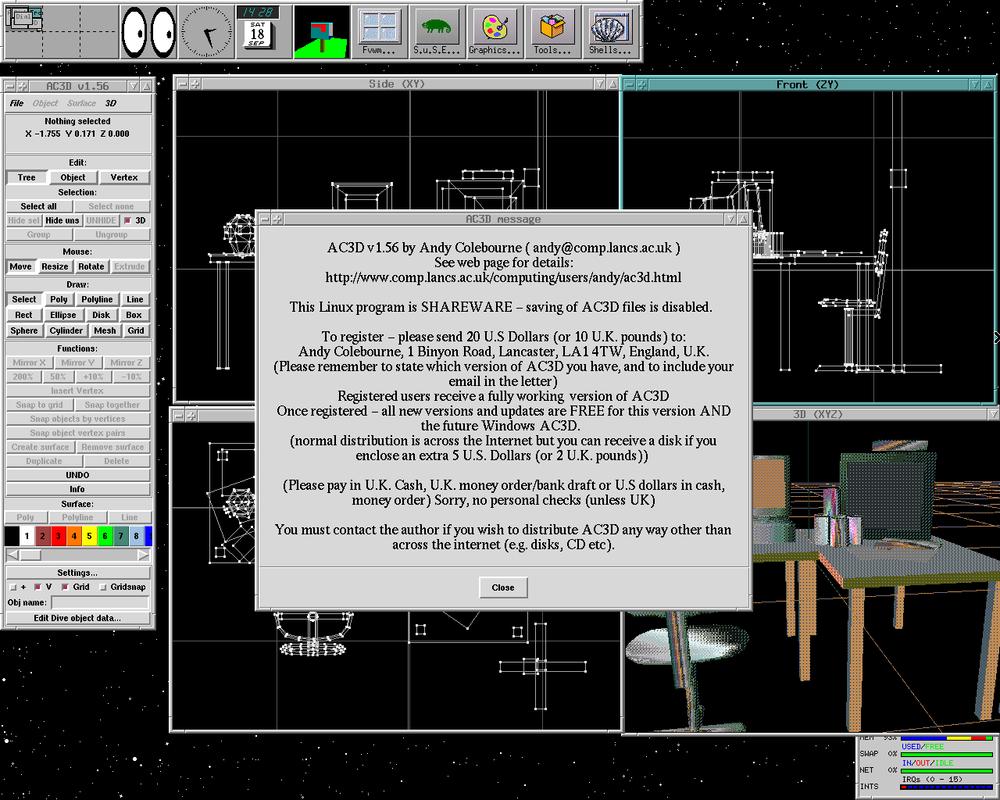
Task: Enable the Gridsnap checkbox
Action: point(103,587)
